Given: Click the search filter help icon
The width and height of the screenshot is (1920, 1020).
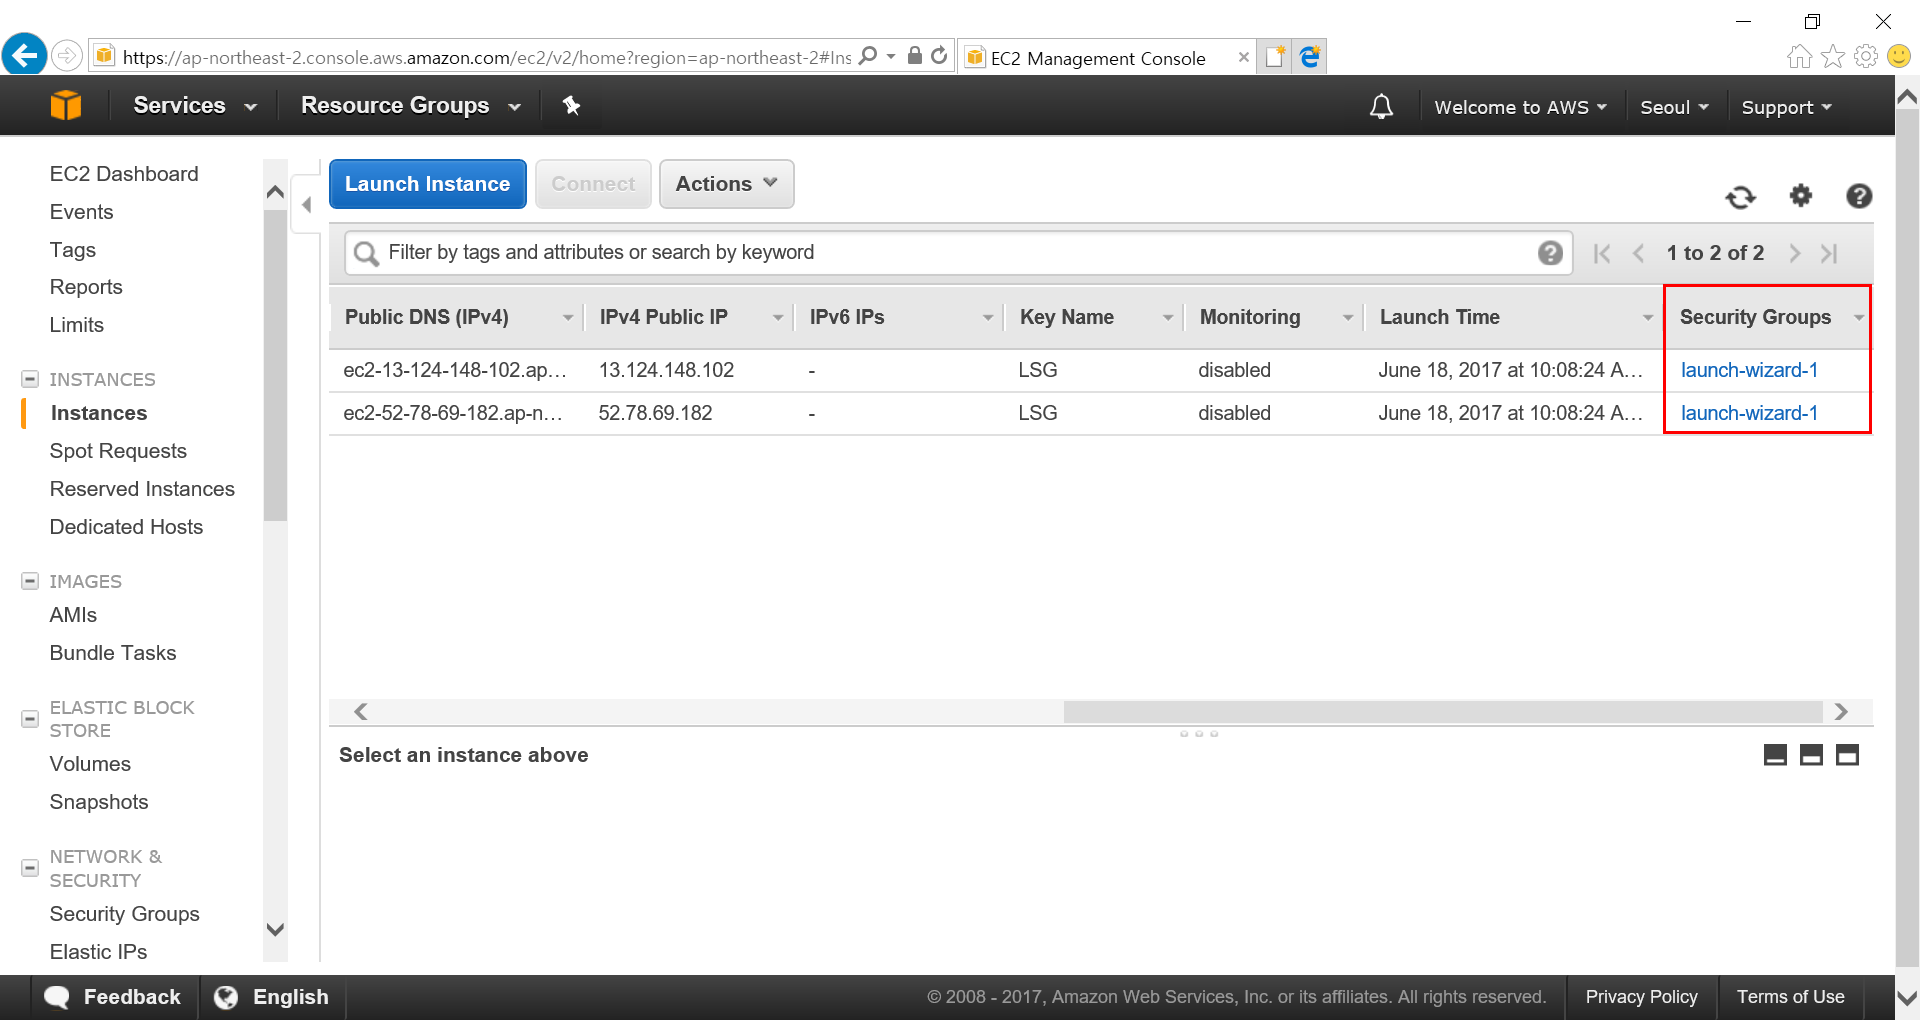Looking at the screenshot, I should click(x=1550, y=253).
